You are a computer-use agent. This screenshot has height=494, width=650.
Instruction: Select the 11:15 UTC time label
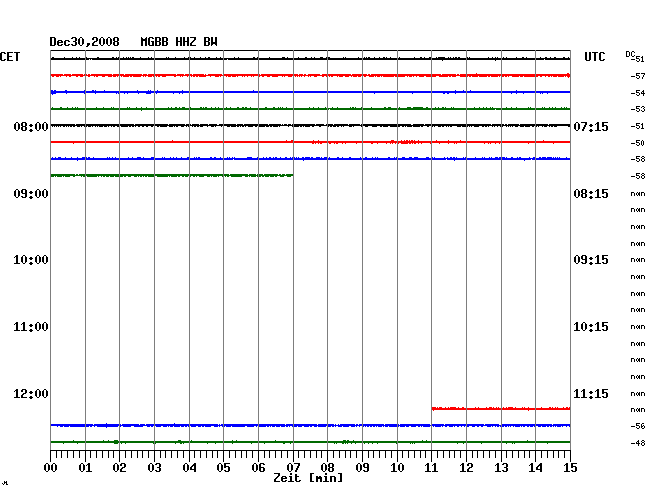coord(591,394)
